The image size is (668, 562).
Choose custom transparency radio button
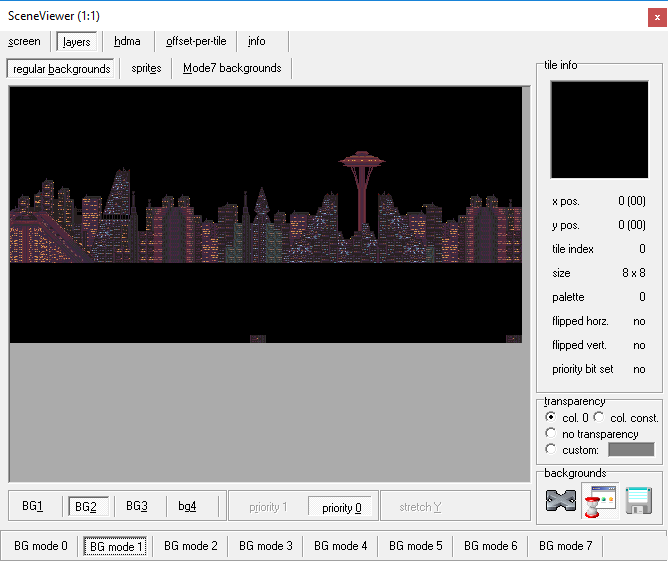pos(550,449)
